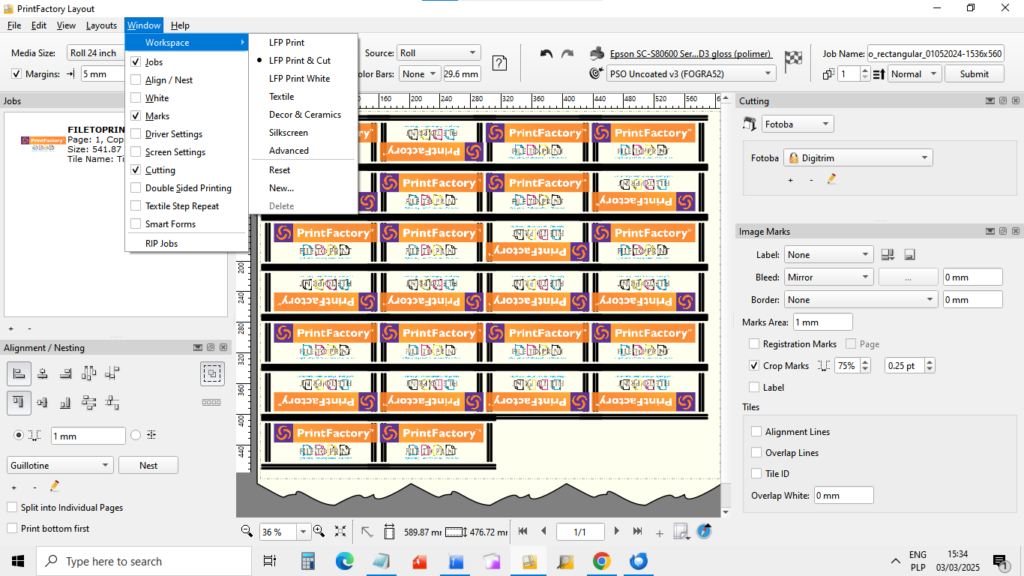The image size is (1024, 576).
Task: Undo the last action
Action: [x=545, y=52]
